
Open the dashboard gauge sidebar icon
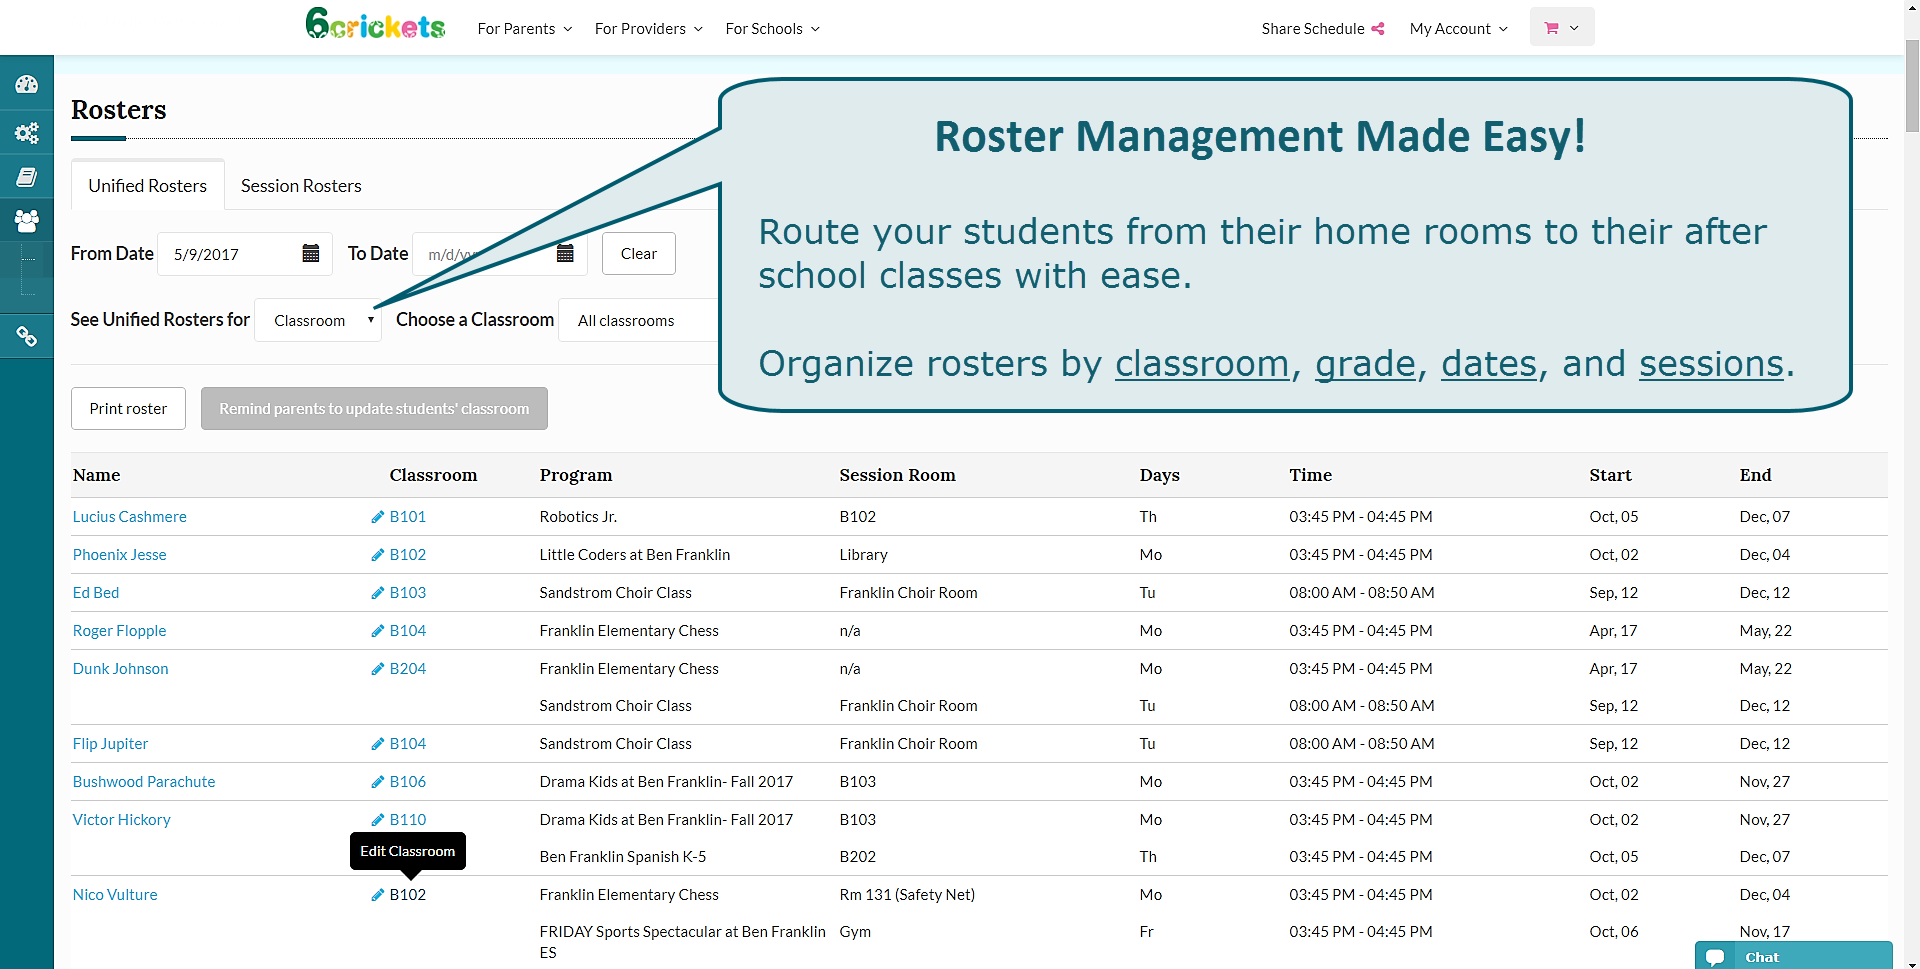coord(27,85)
